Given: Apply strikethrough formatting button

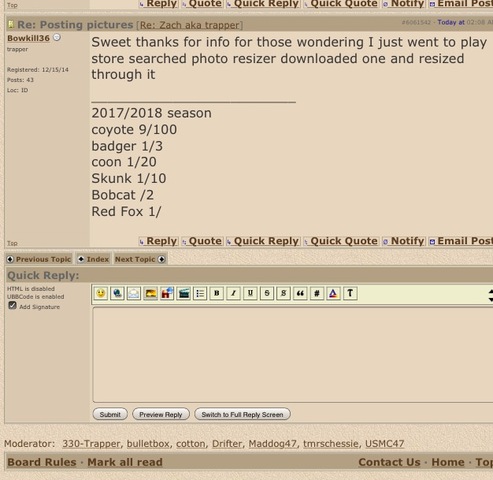Looking at the screenshot, I should (x=267, y=293).
